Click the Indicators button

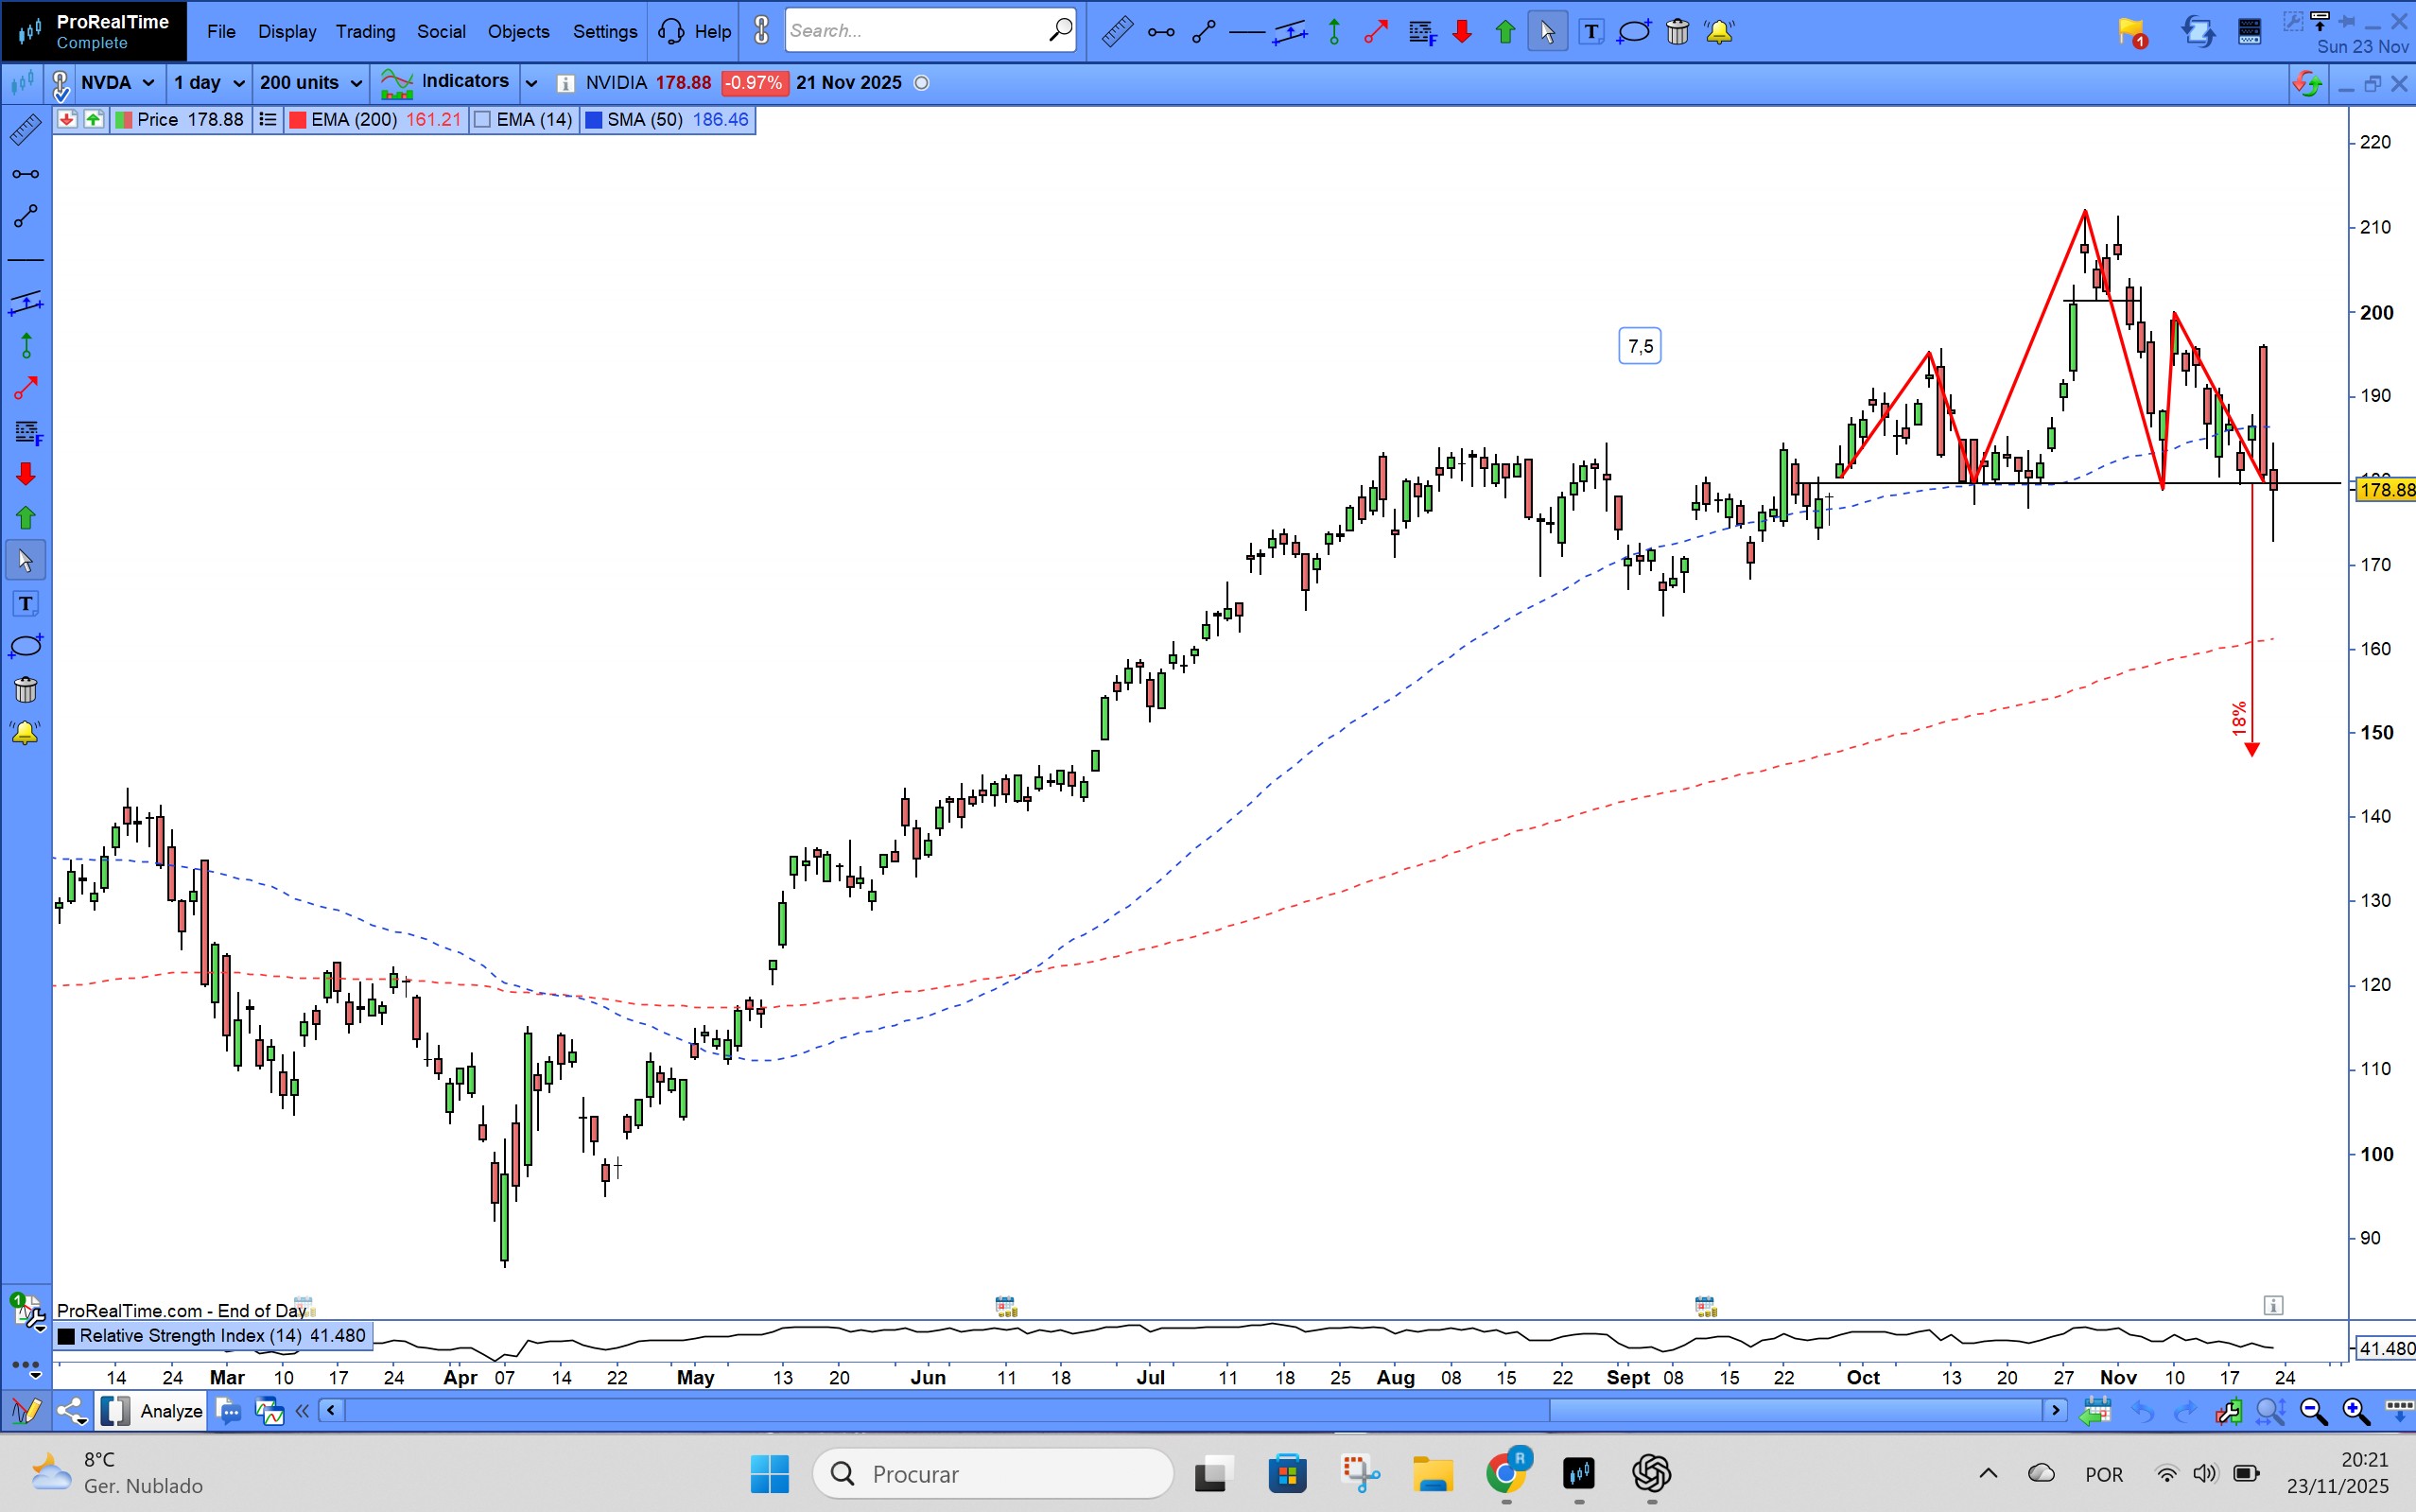tap(464, 82)
